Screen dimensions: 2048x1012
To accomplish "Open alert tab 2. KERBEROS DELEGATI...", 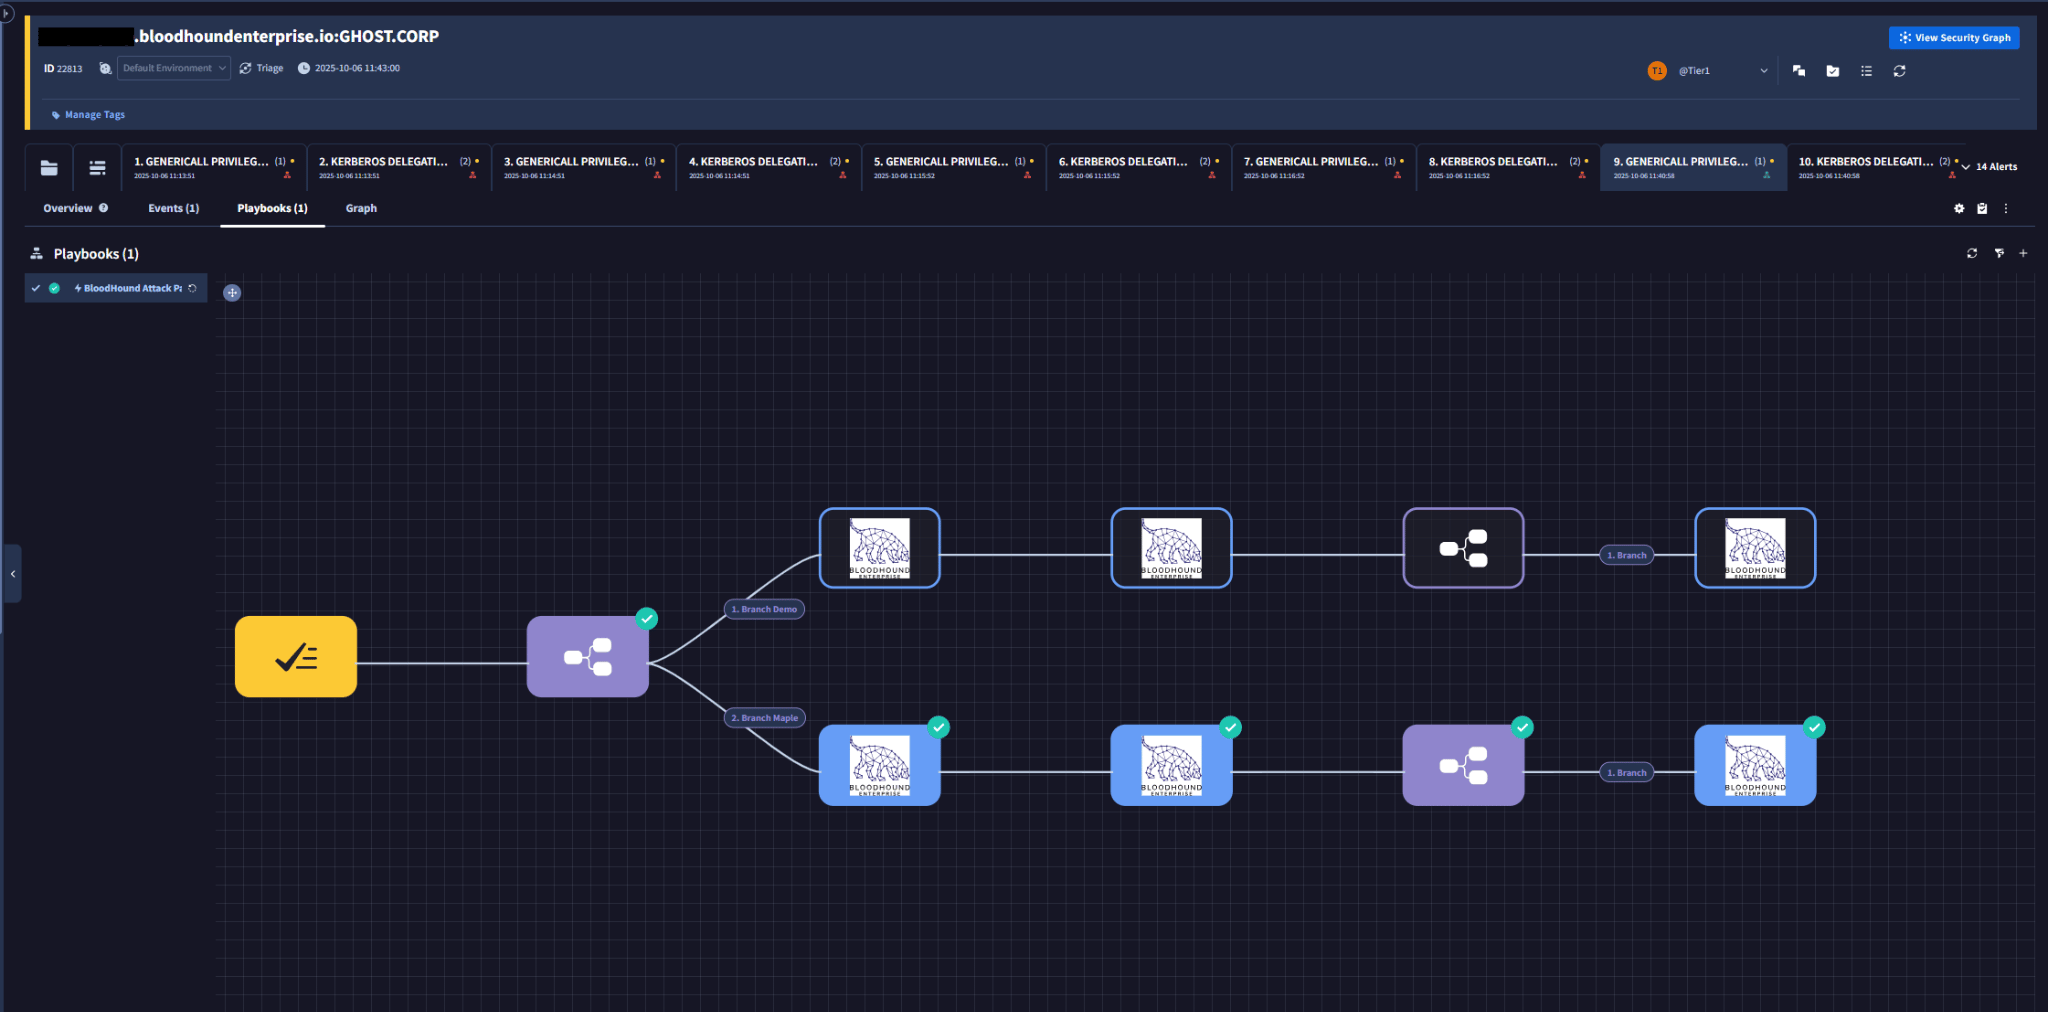I will click(399, 167).
